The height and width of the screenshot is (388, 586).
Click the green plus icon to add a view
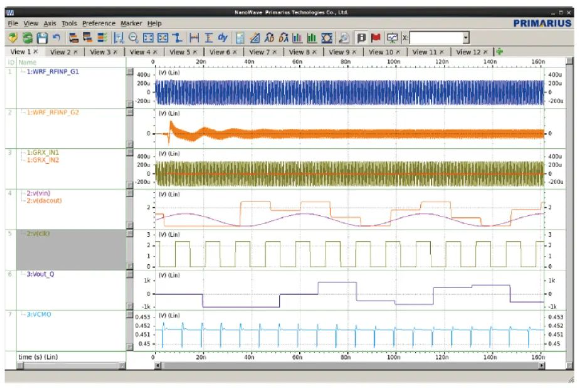499,52
